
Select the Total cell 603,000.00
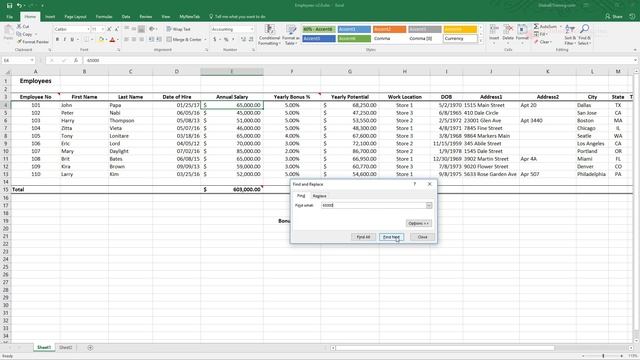[x=232, y=190]
